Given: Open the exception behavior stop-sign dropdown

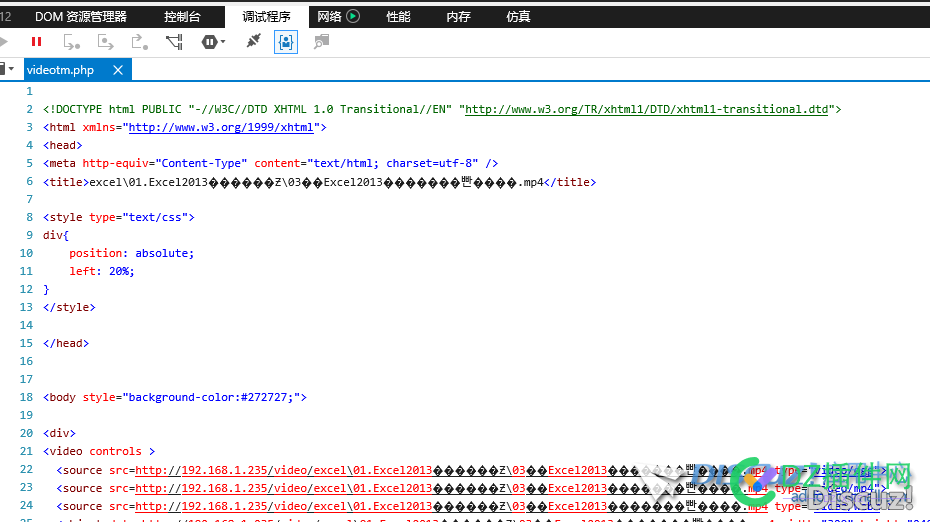Looking at the screenshot, I should [x=214, y=42].
